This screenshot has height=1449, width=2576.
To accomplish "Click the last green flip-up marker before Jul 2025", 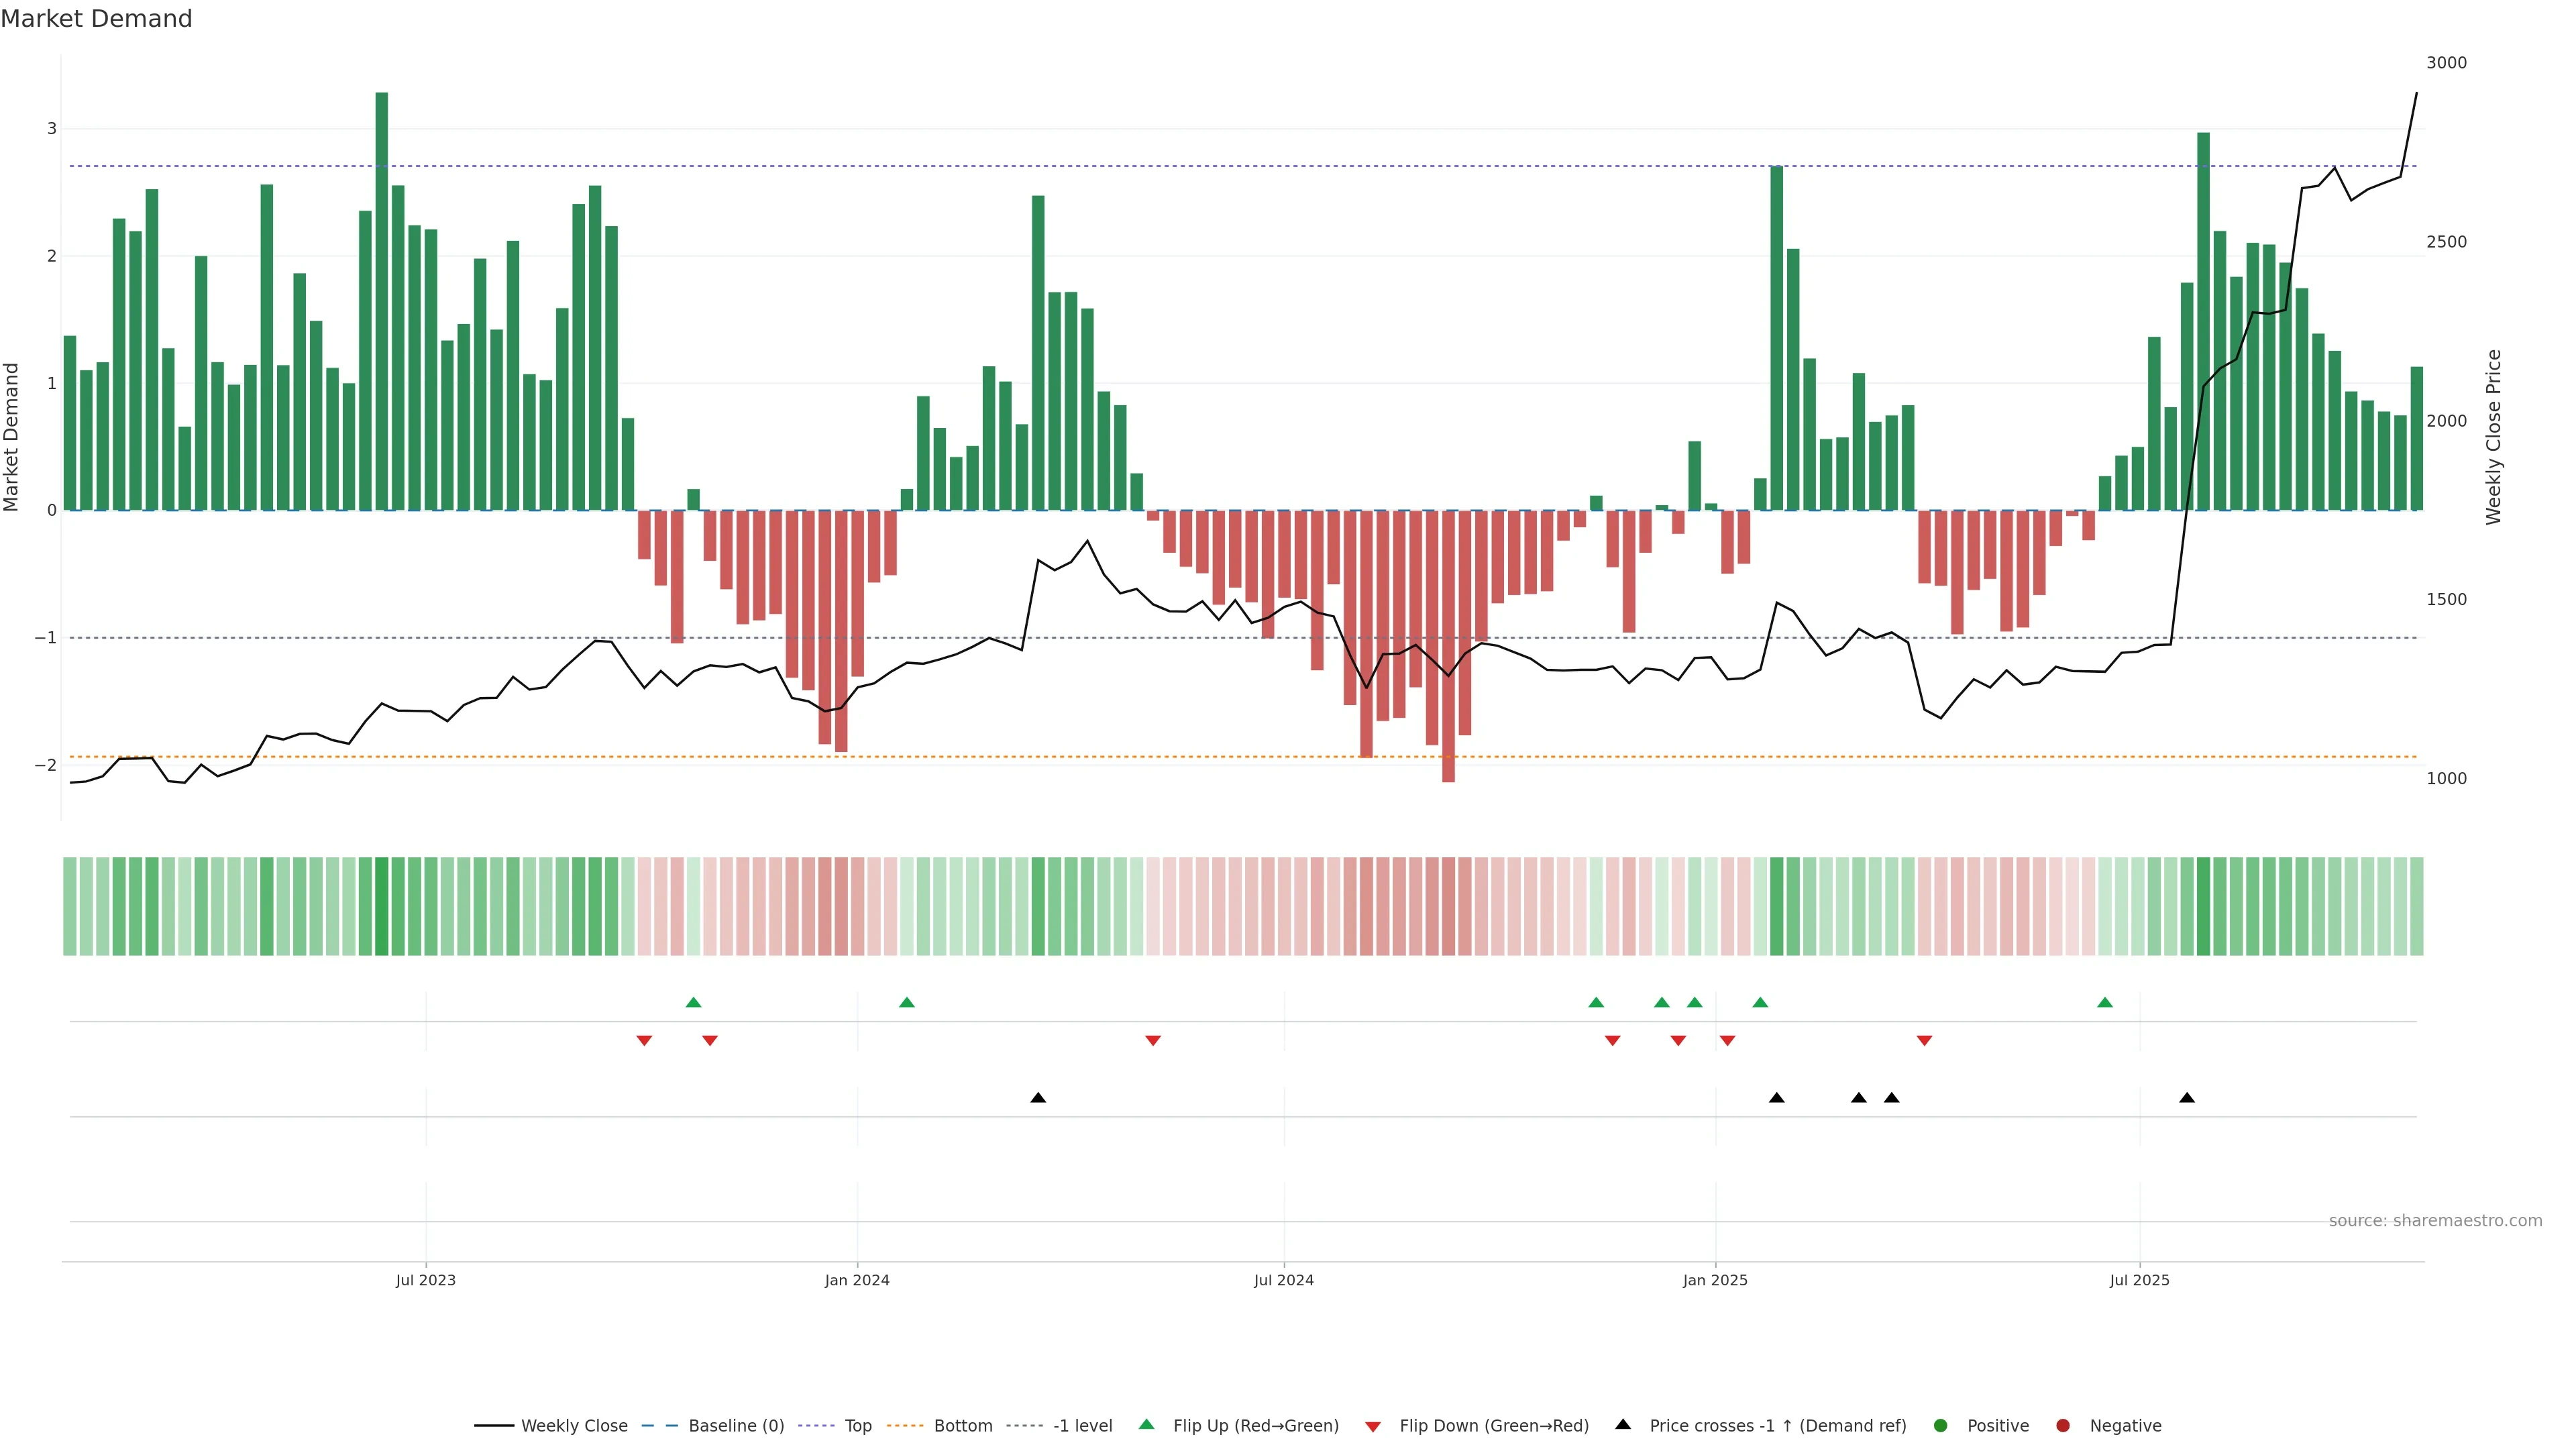I will click(2105, 1003).
